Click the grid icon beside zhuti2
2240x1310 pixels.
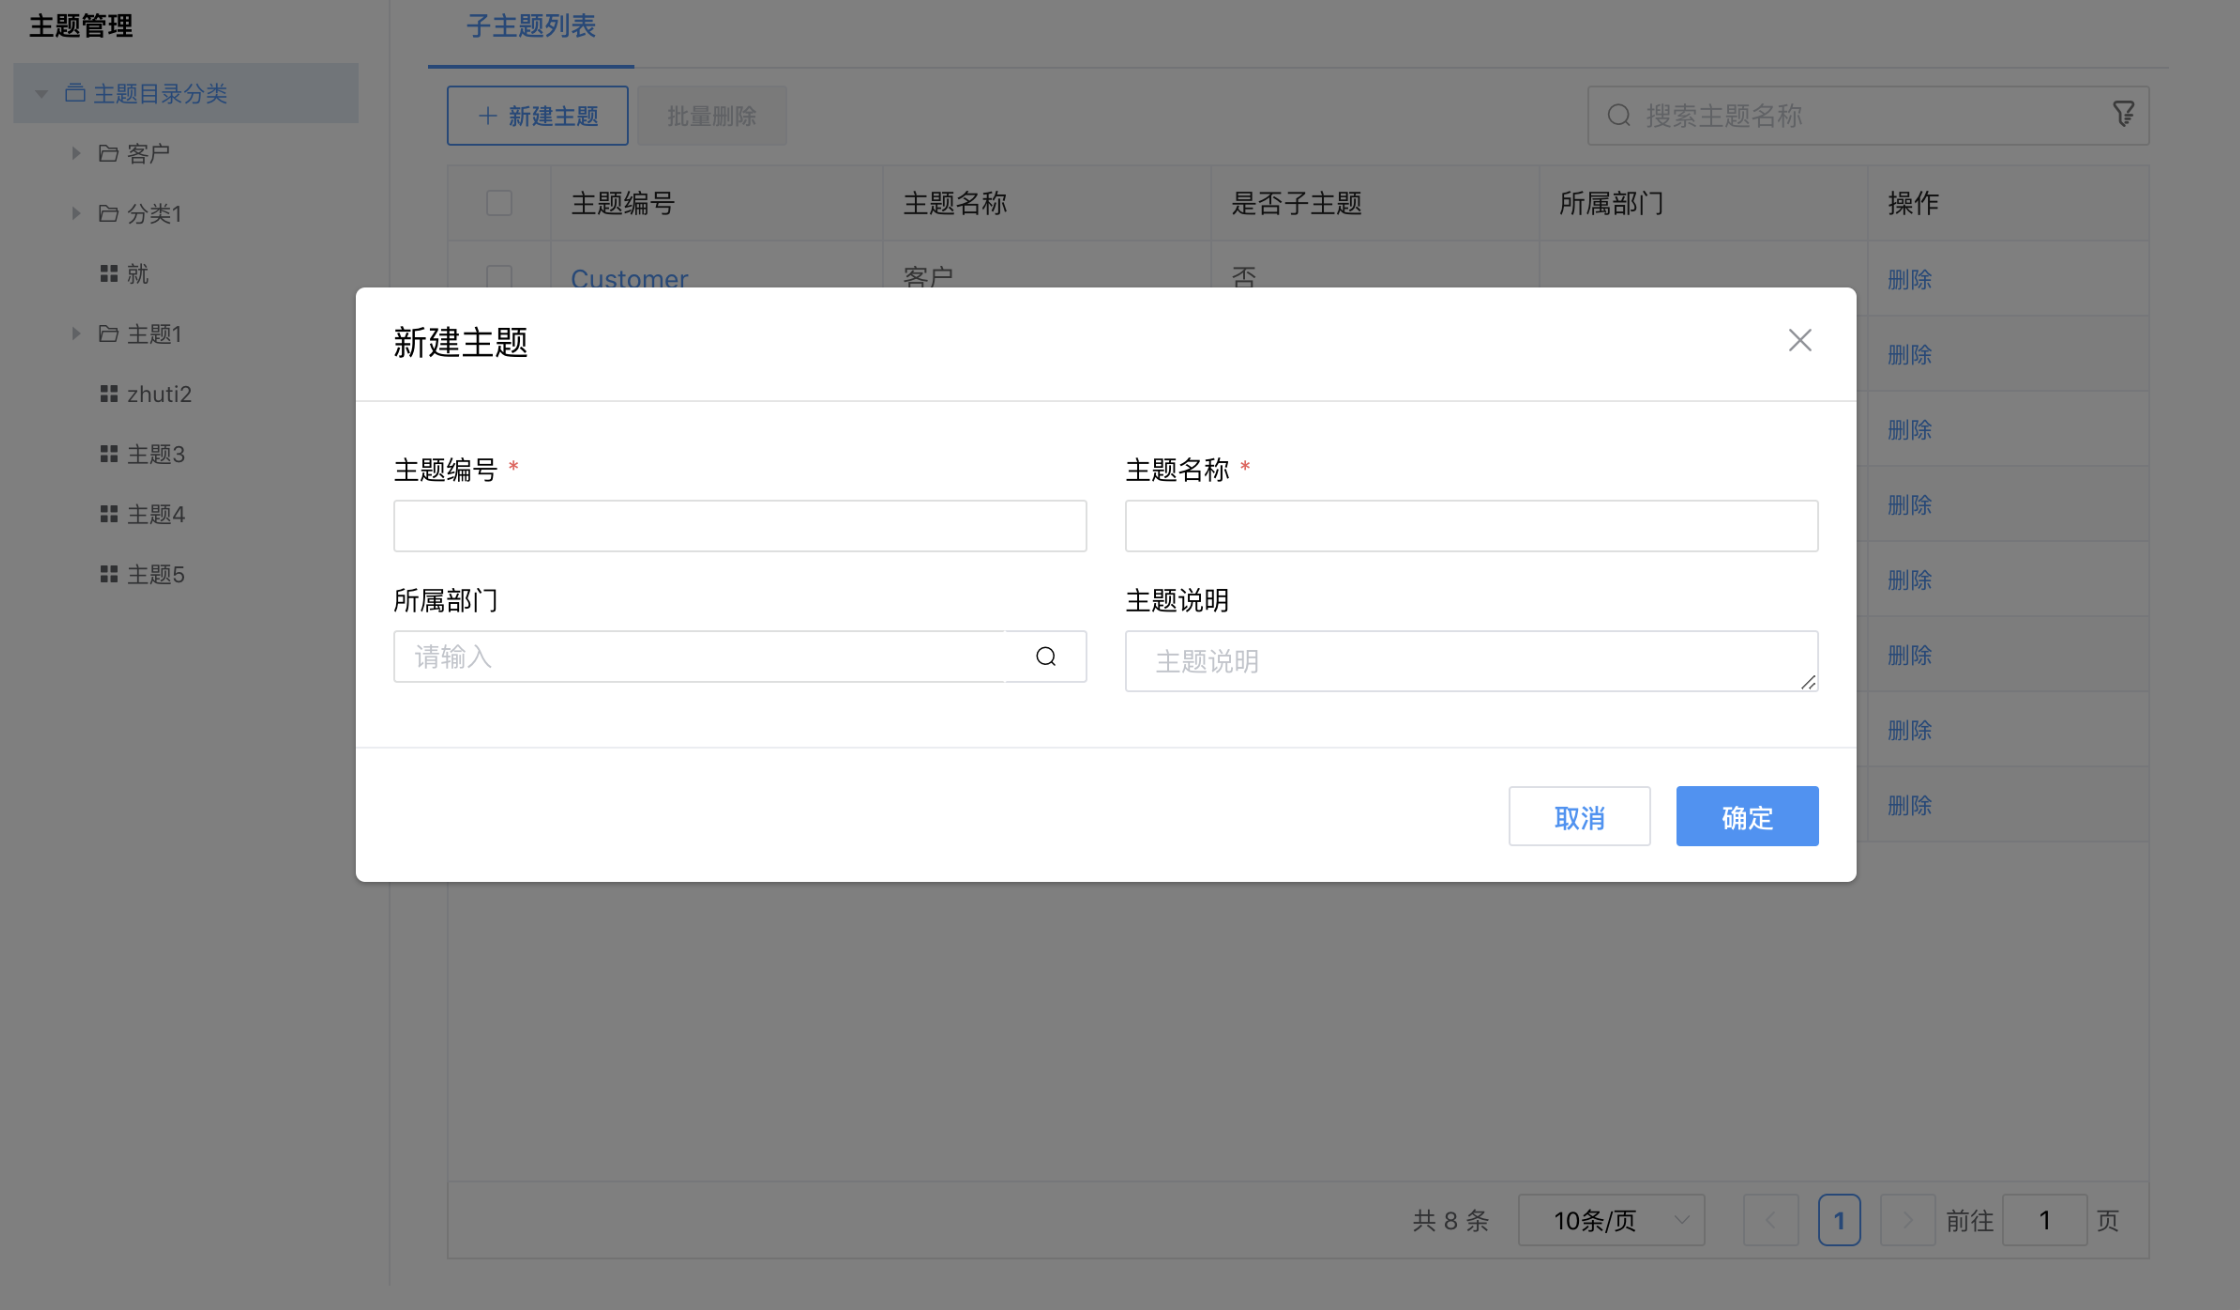pos(110,393)
